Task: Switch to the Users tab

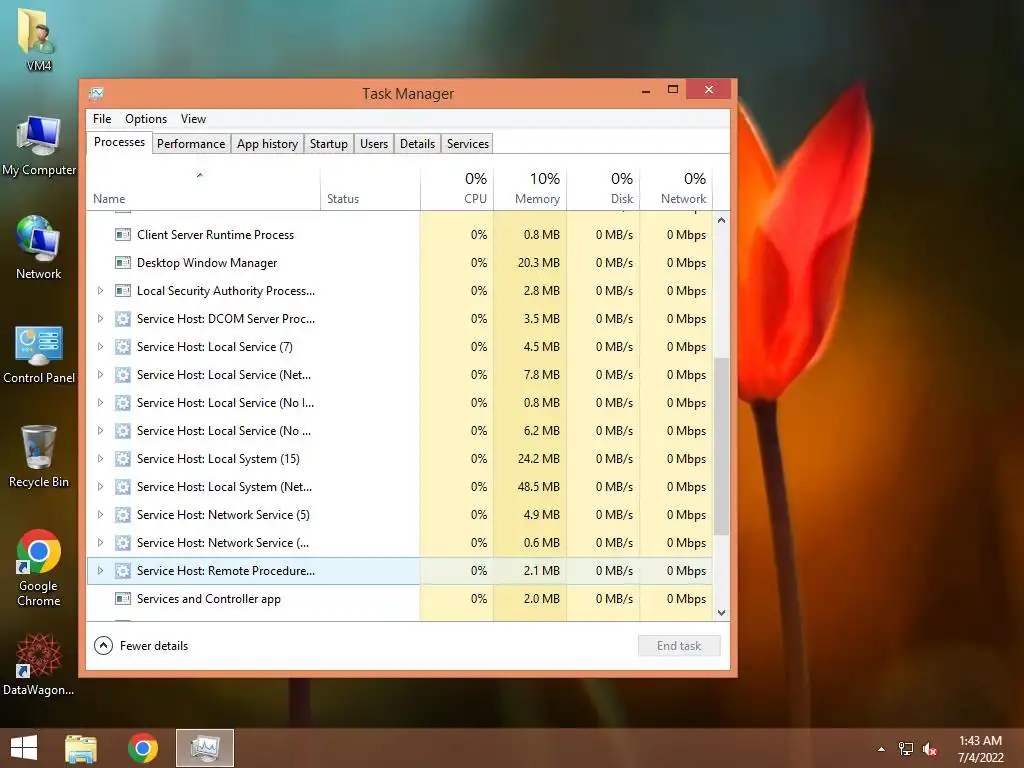Action: (x=374, y=144)
